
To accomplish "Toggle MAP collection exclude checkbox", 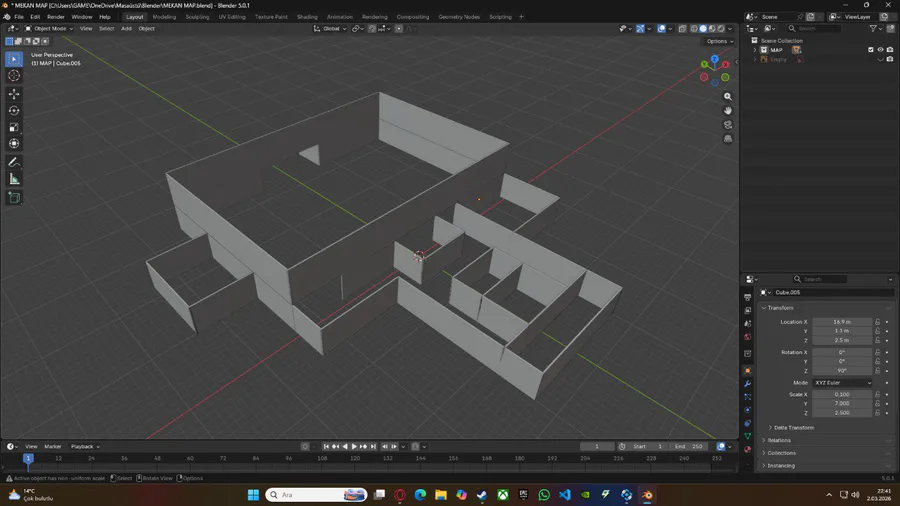I will tap(871, 50).
